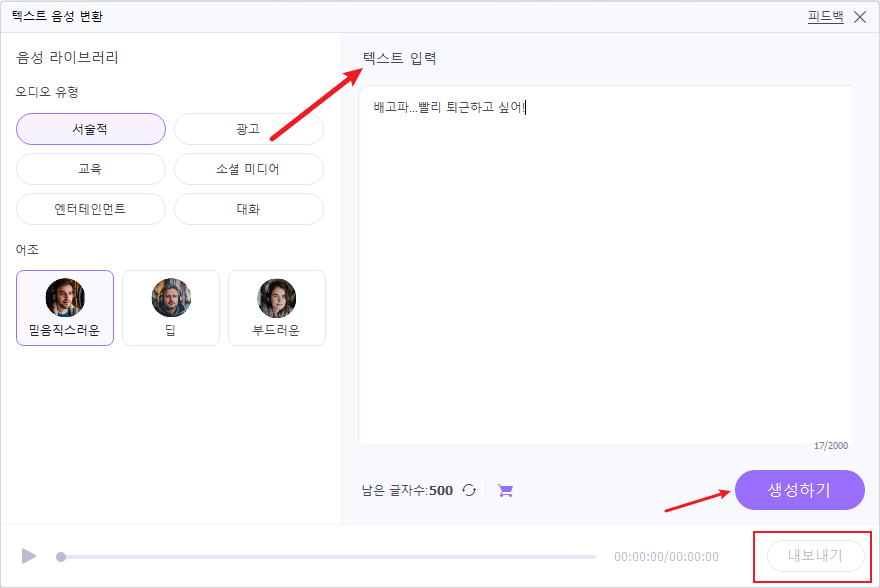Select the 서술적 audio type
Viewport: 880px width, 588px height.
(x=91, y=129)
